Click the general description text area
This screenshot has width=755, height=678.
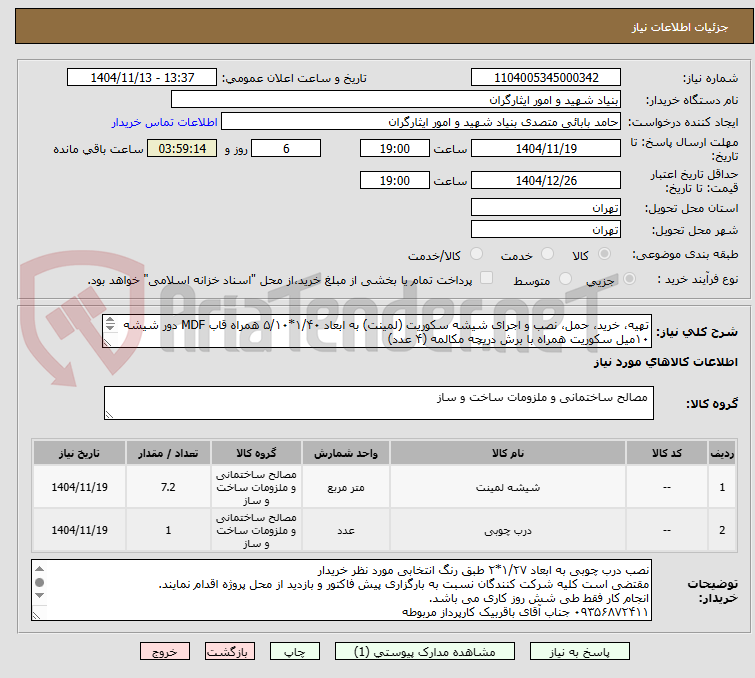coord(378,332)
